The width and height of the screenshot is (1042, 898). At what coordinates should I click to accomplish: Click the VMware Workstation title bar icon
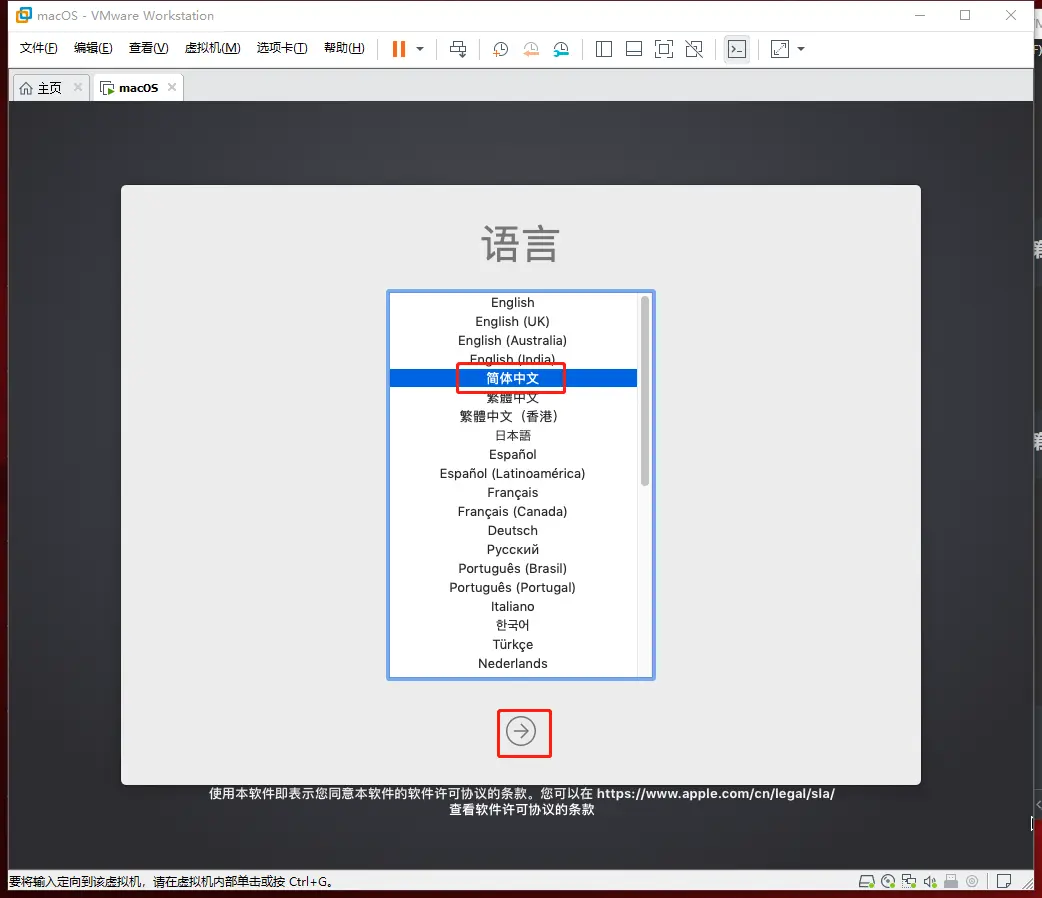pos(24,15)
